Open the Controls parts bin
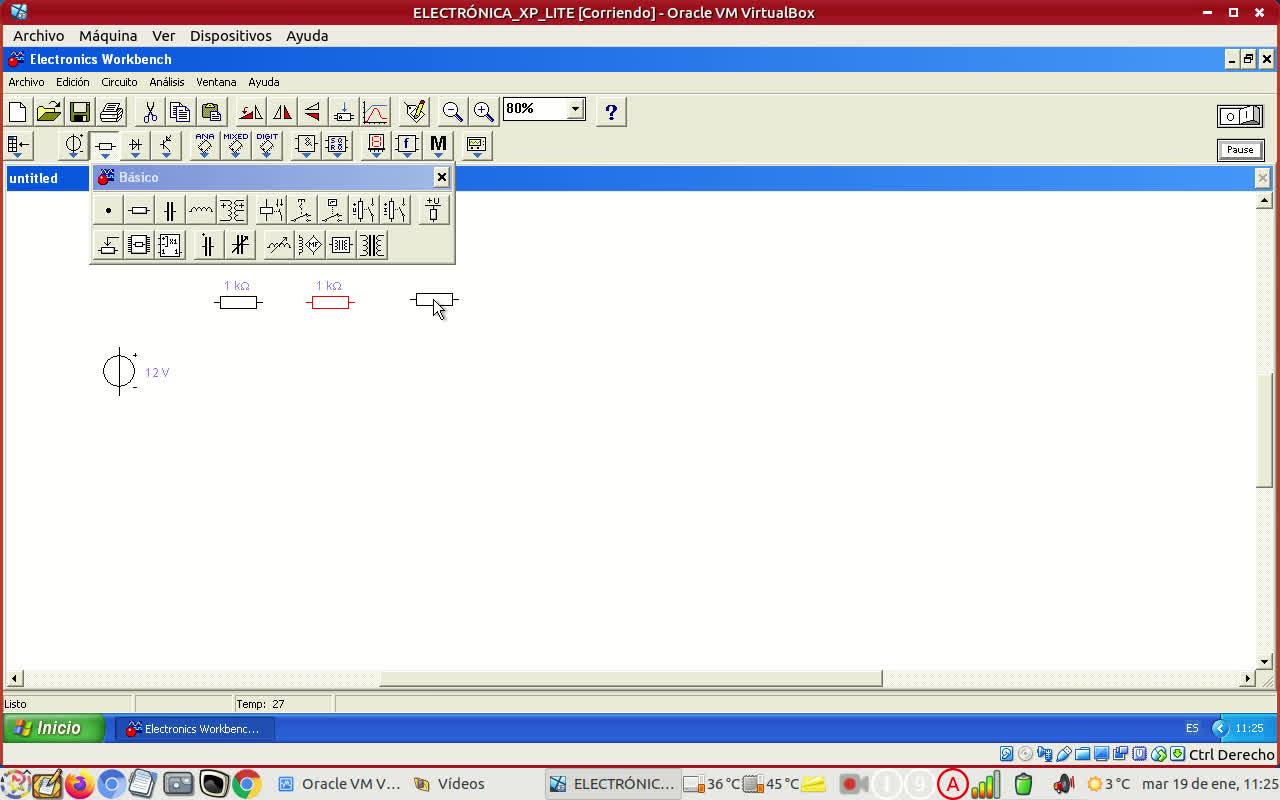Image resolution: width=1280 pixels, height=800 pixels. pos(407,146)
